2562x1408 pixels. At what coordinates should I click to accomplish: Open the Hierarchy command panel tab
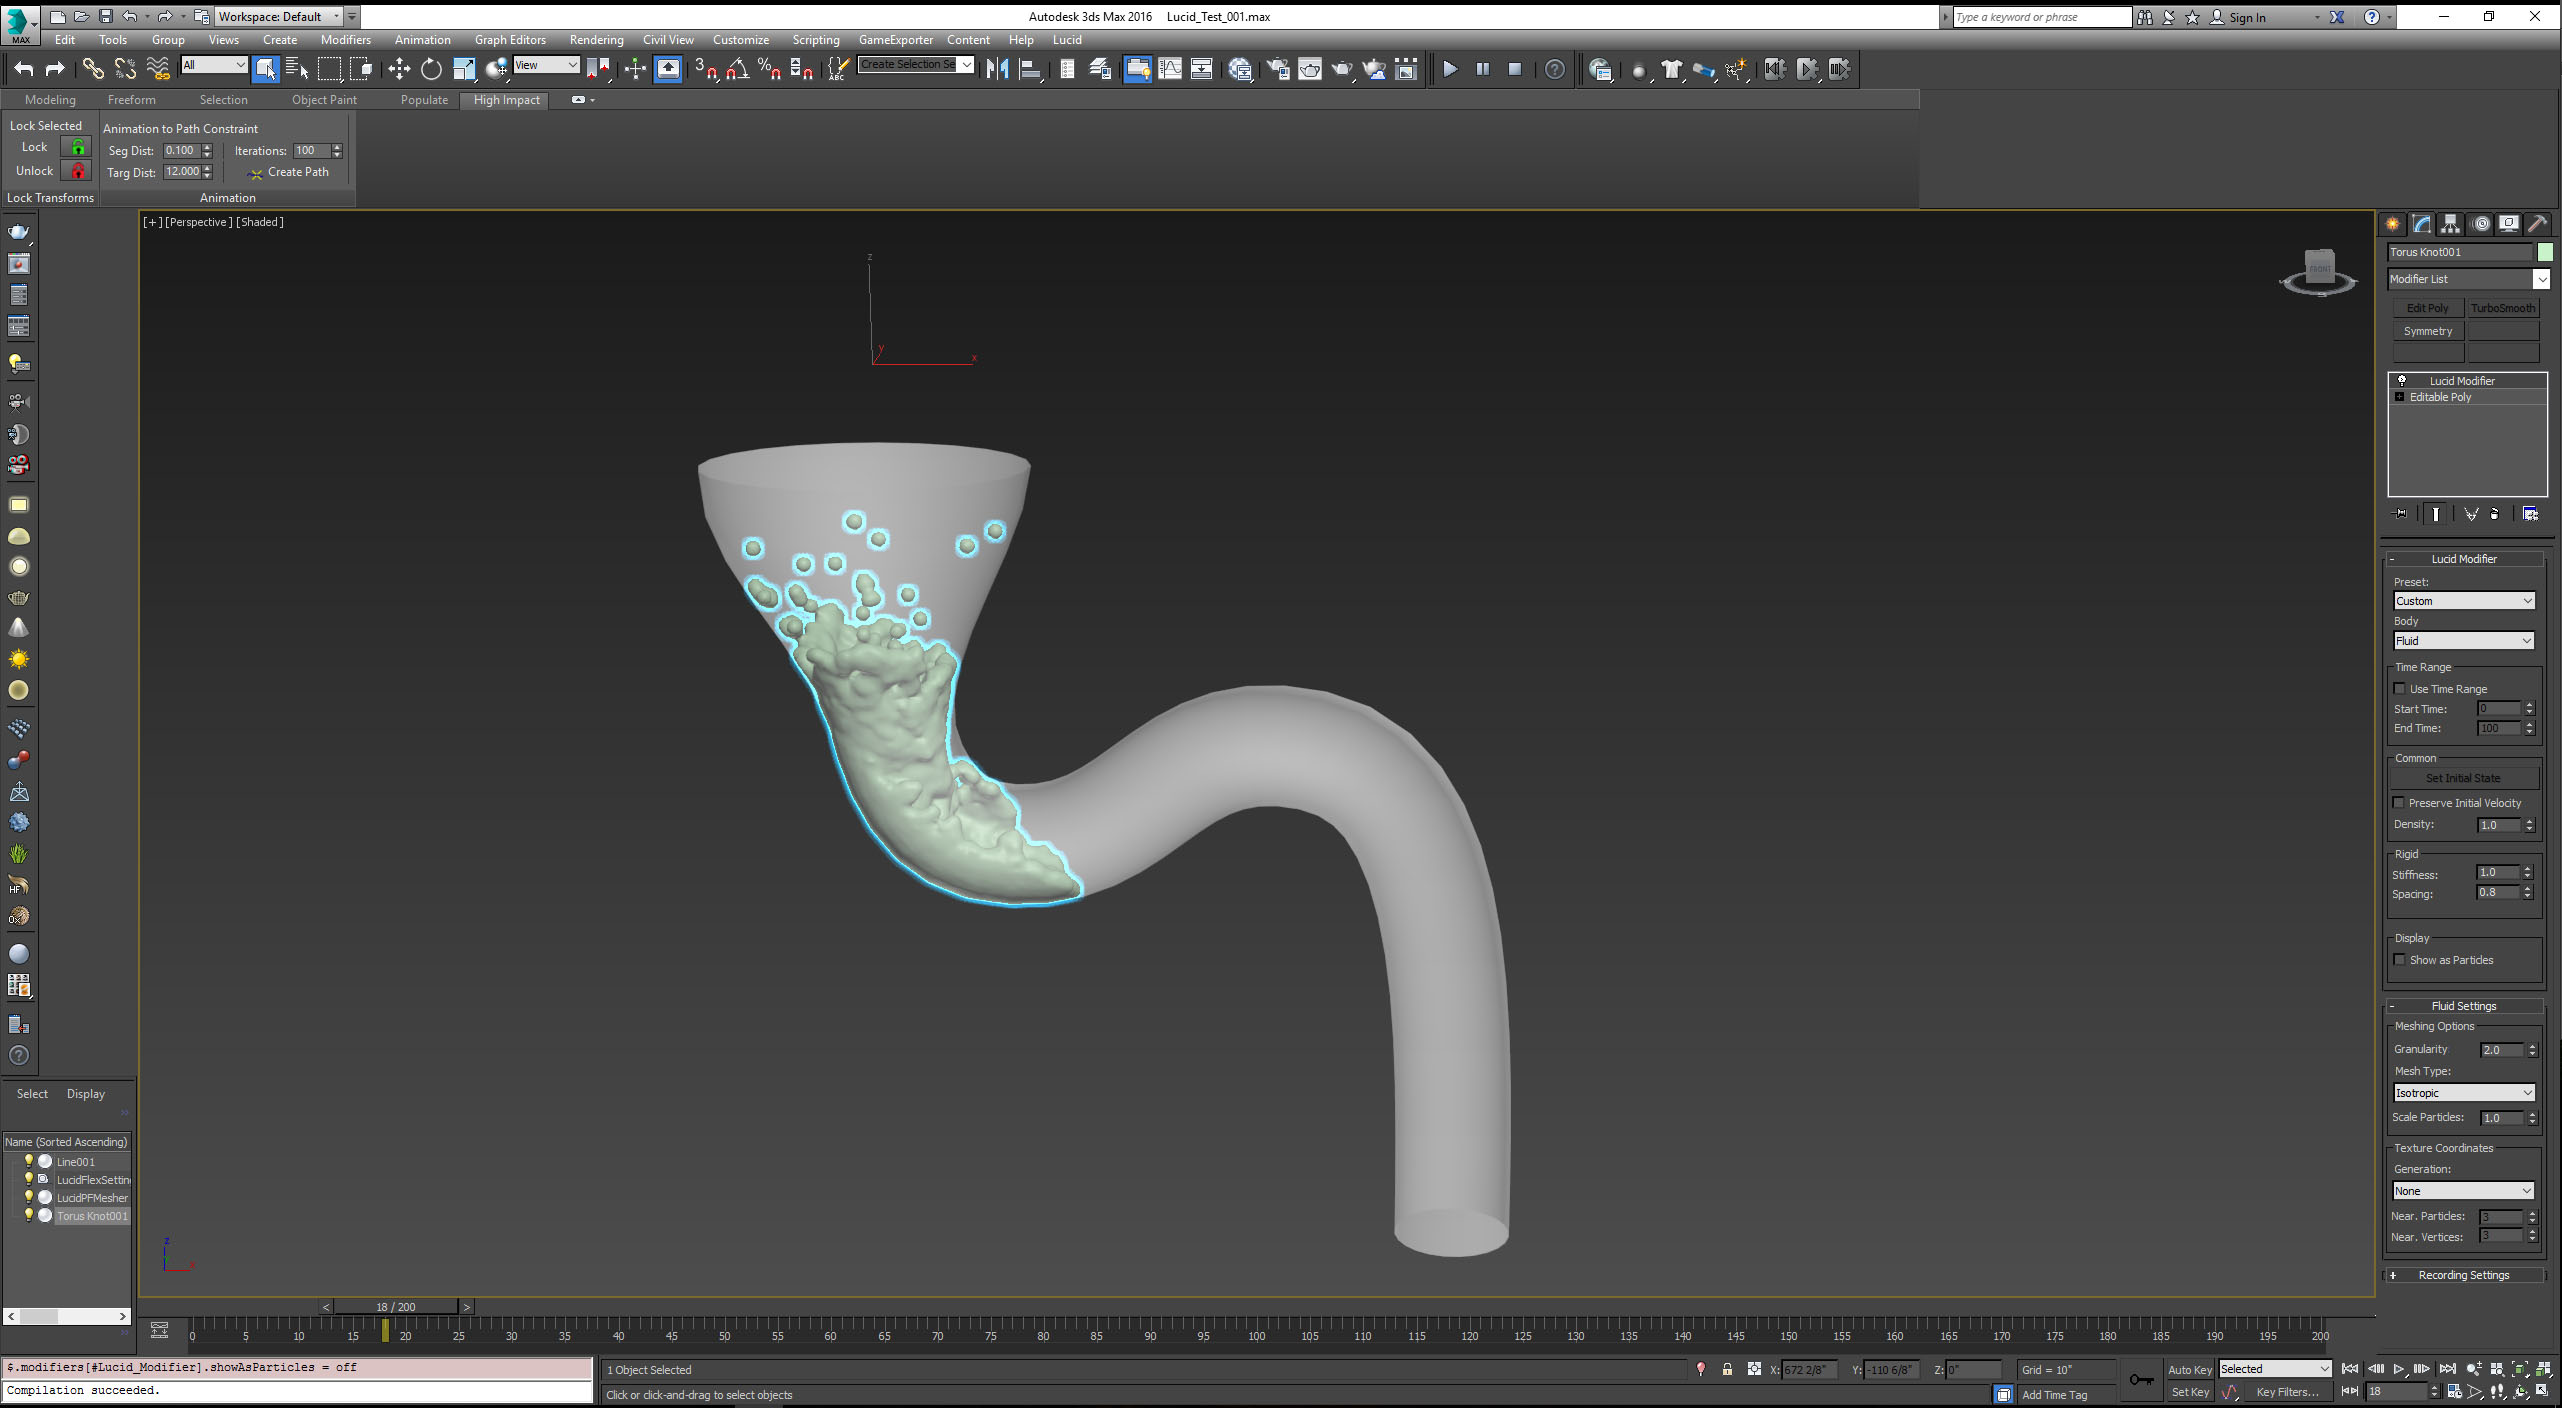tap(2450, 224)
